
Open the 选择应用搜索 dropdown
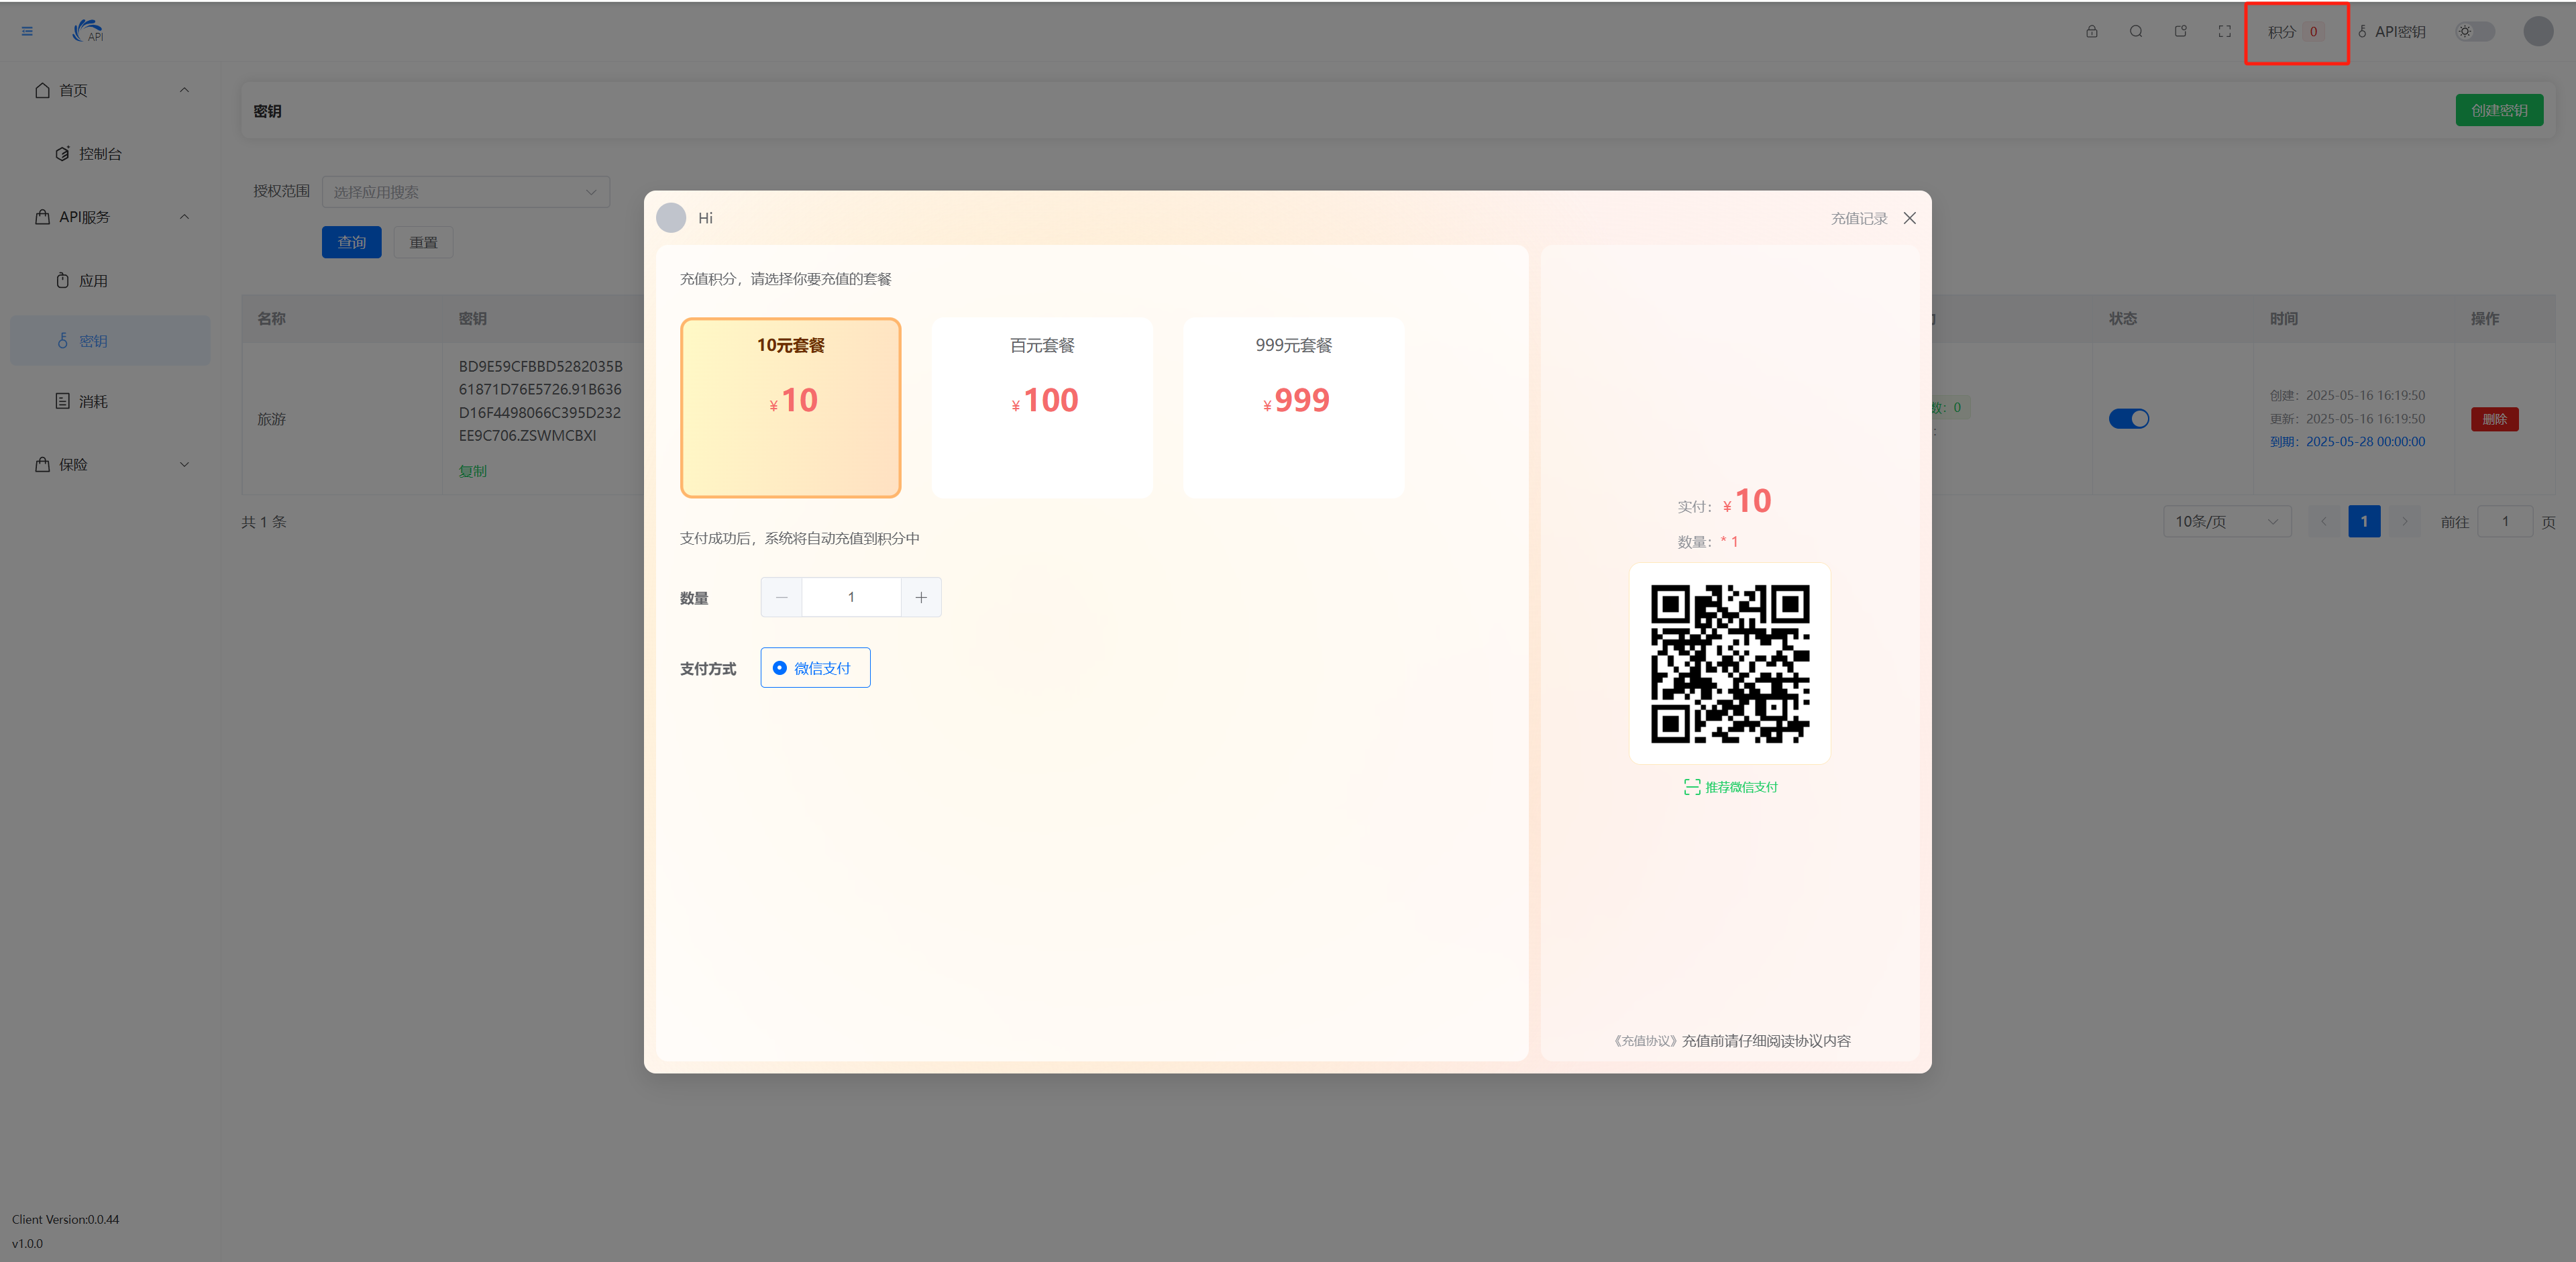coord(465,192)
